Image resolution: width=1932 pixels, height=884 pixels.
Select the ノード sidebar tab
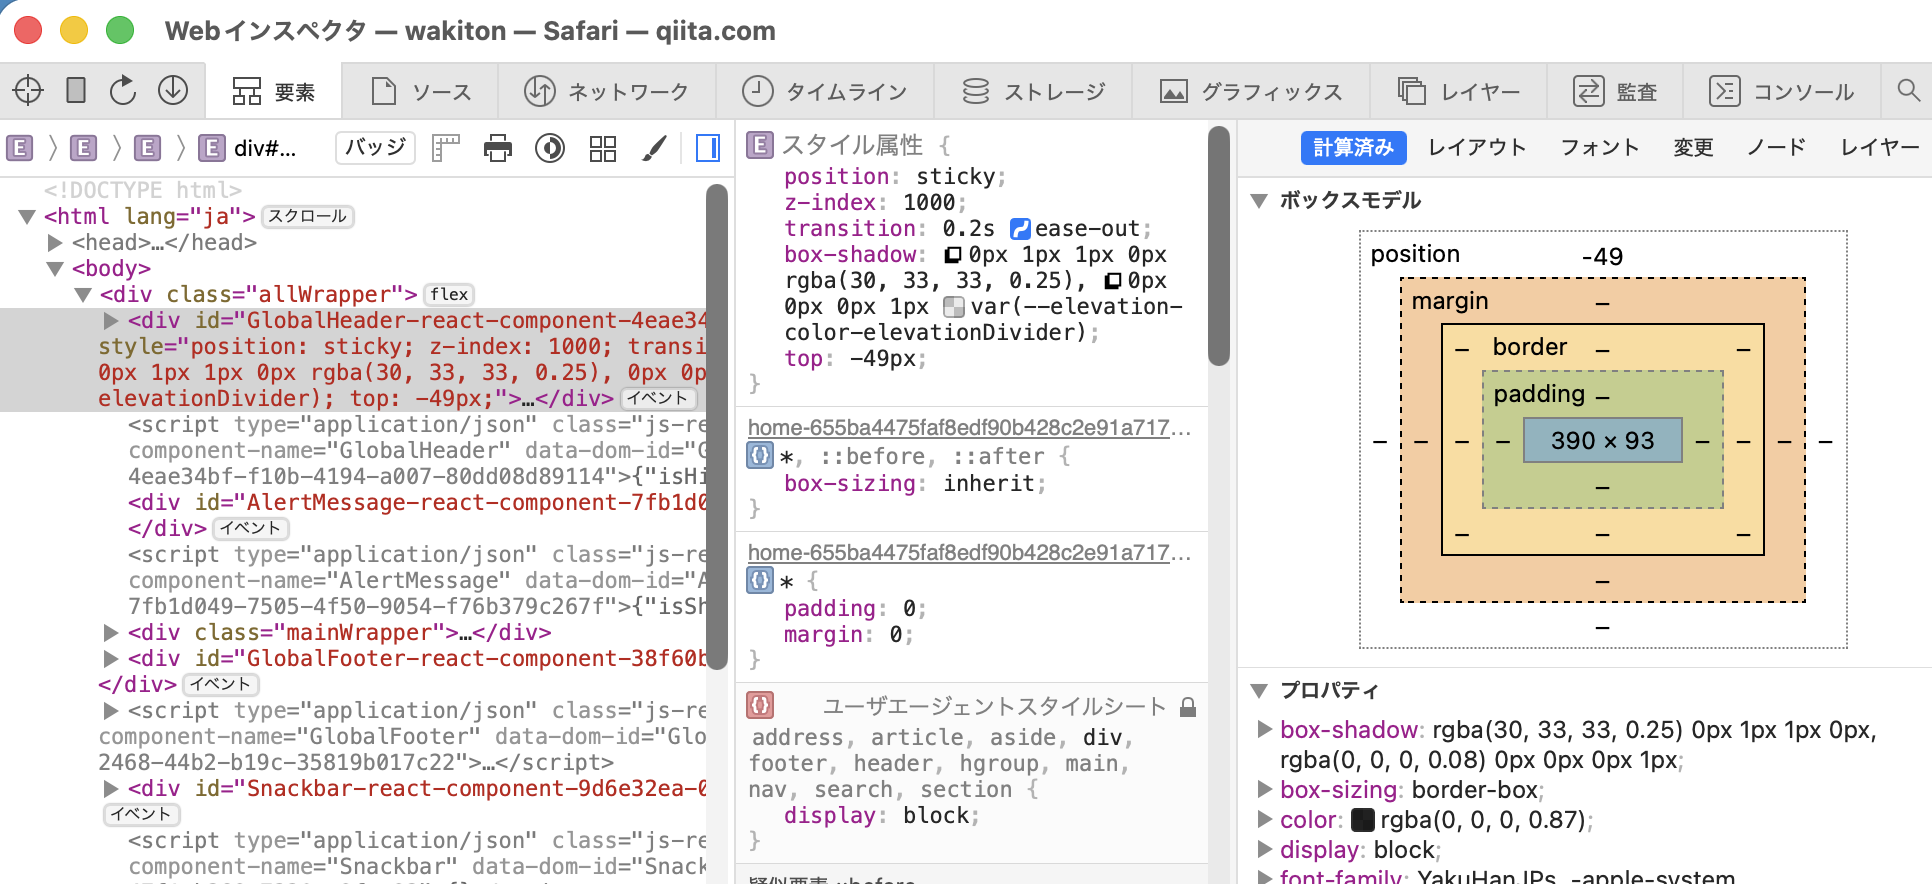click(x=1776, y=148)
